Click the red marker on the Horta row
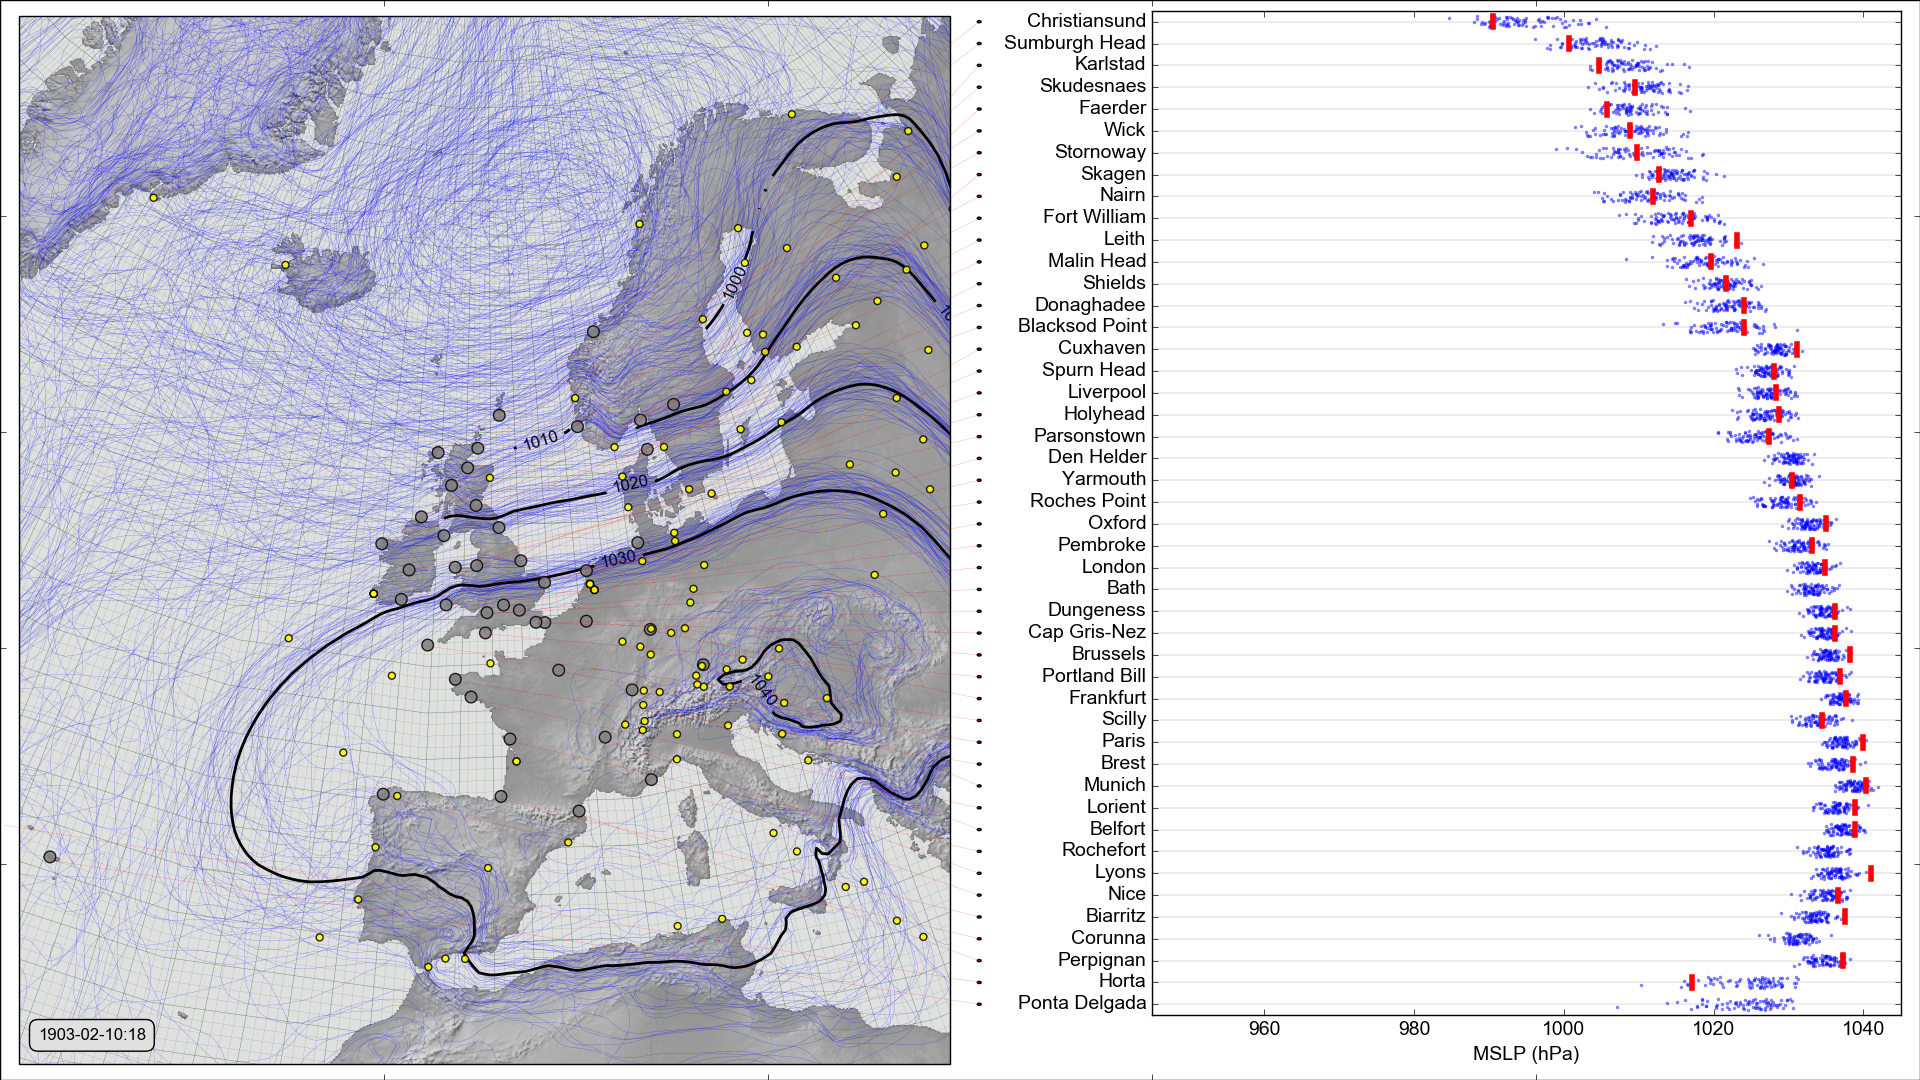The image size is (1920, 1080). tap(1692, 982)
